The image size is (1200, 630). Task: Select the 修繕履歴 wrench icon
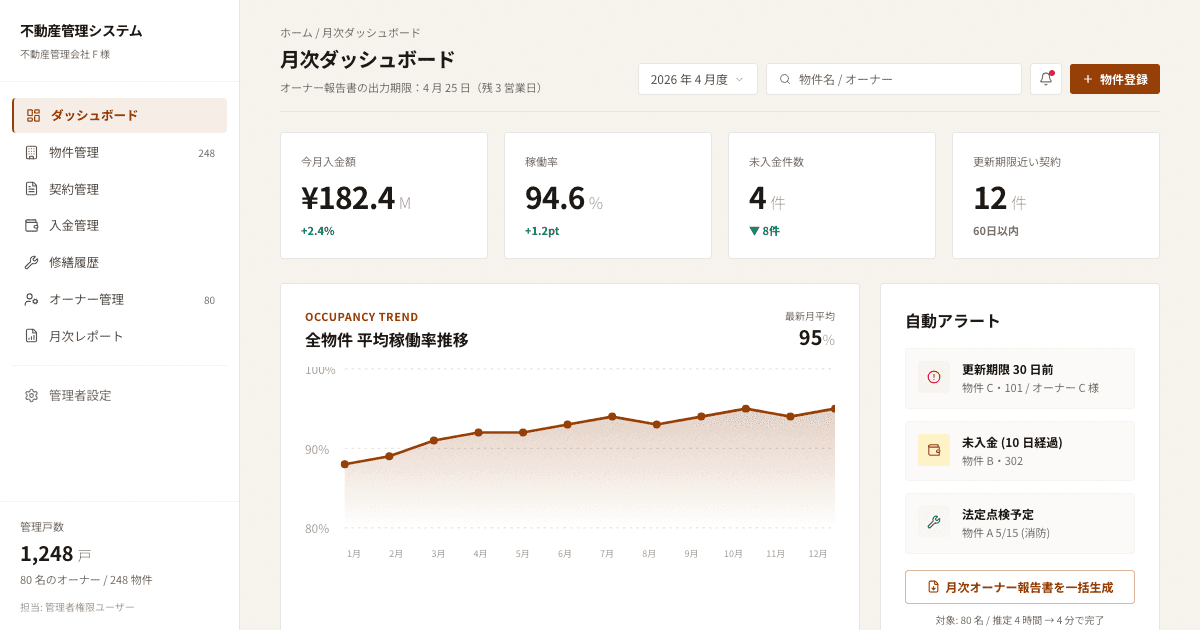30,262
